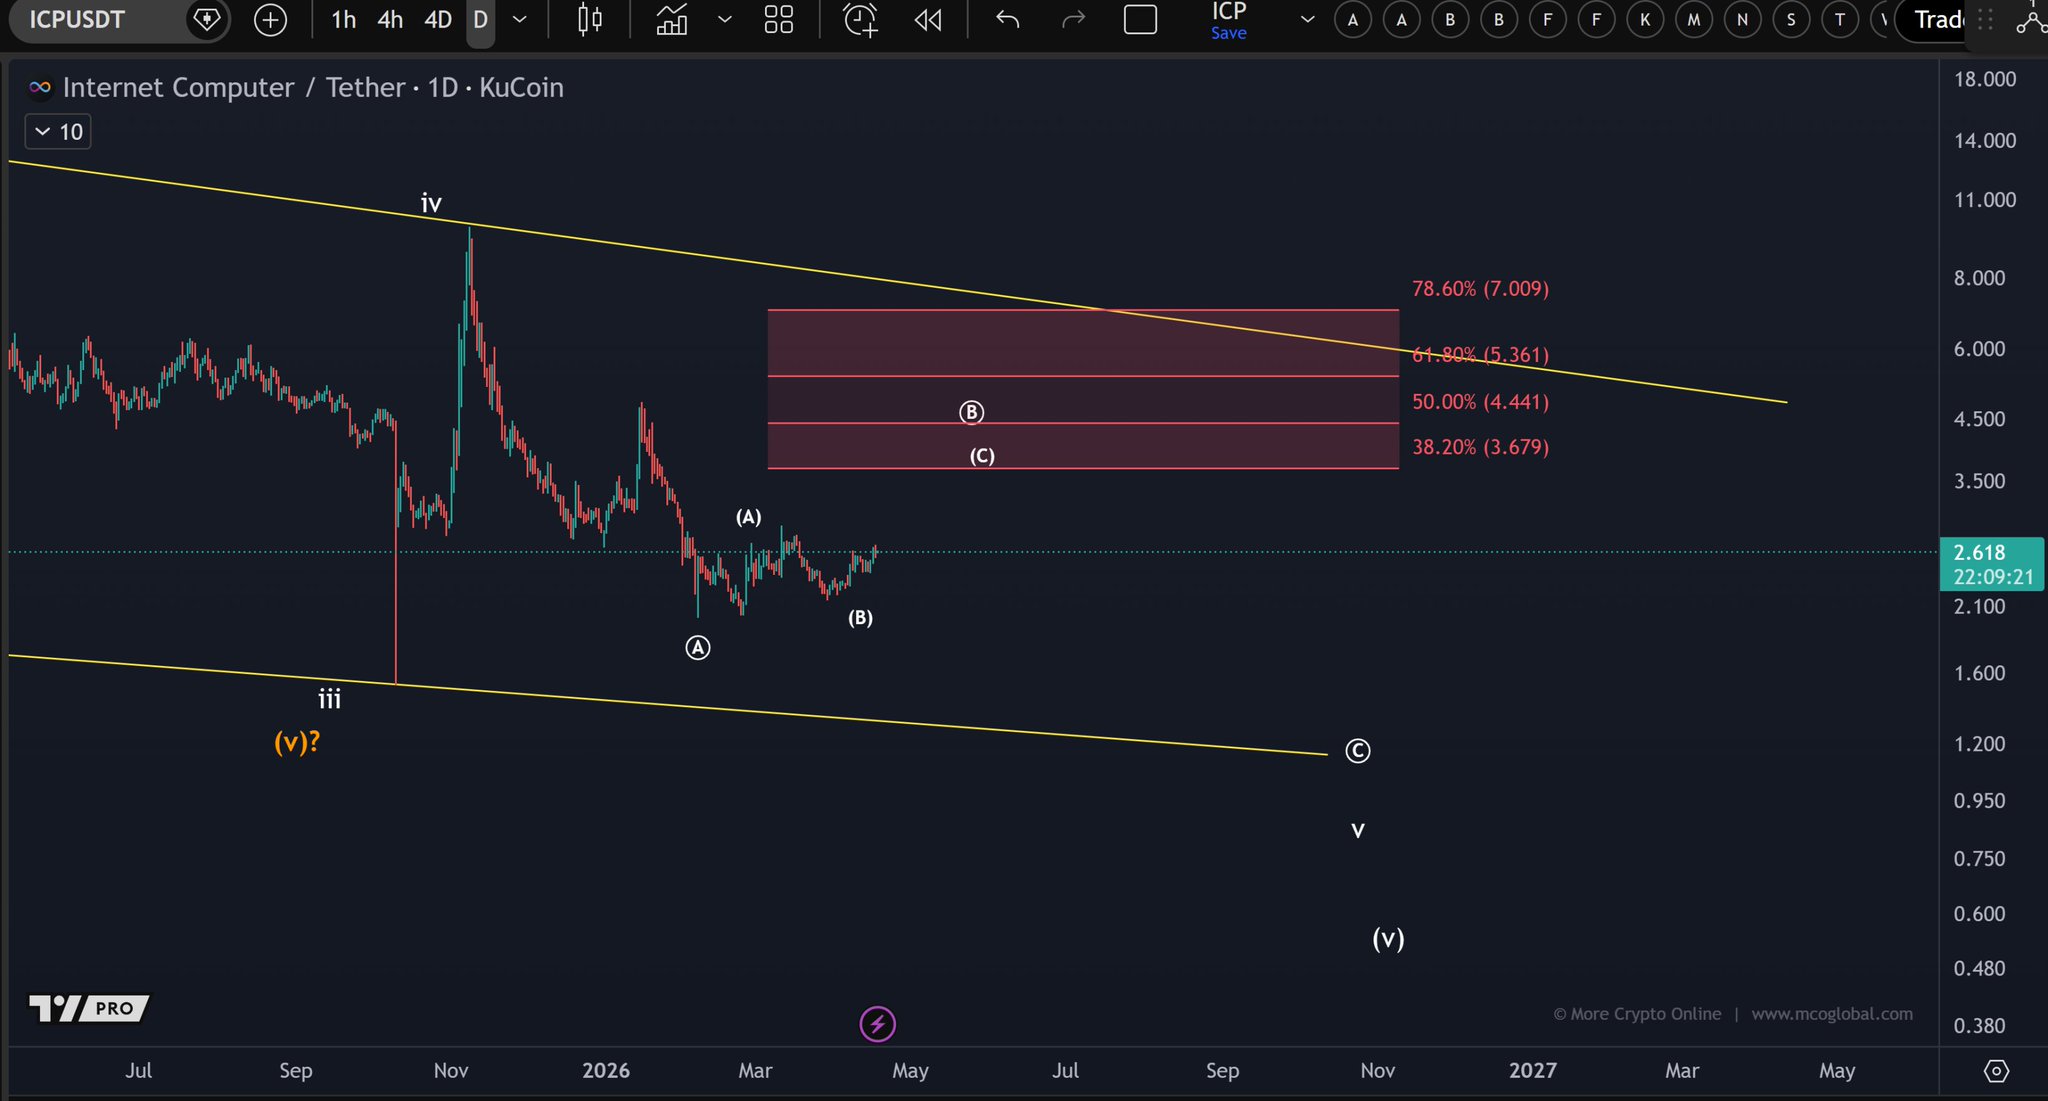This screenshot has width=2048, height=1101.
Task: Click the layout setup rectangle icon
Action: [x=1140, y=19]
